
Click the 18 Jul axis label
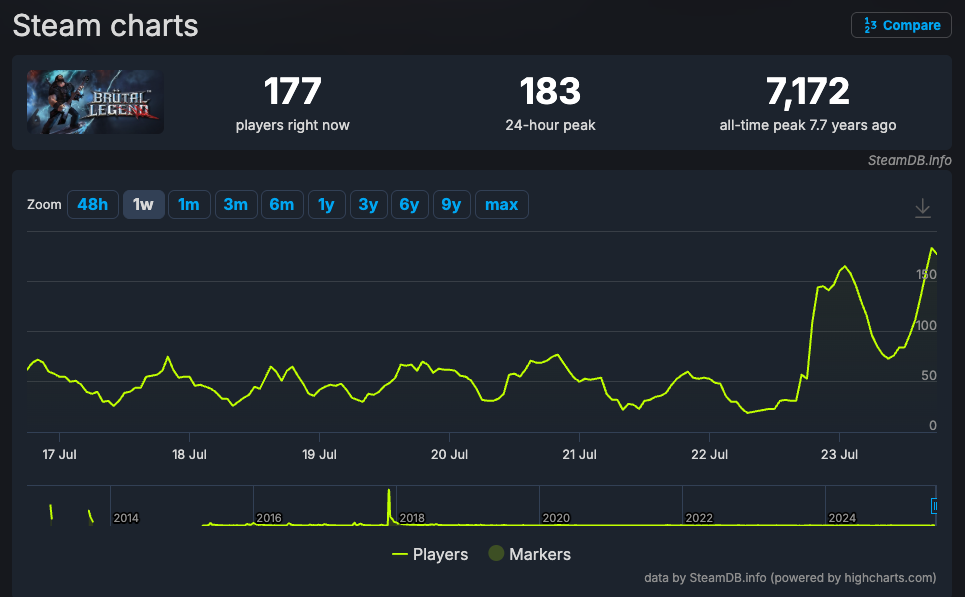(x=190, y=454)
